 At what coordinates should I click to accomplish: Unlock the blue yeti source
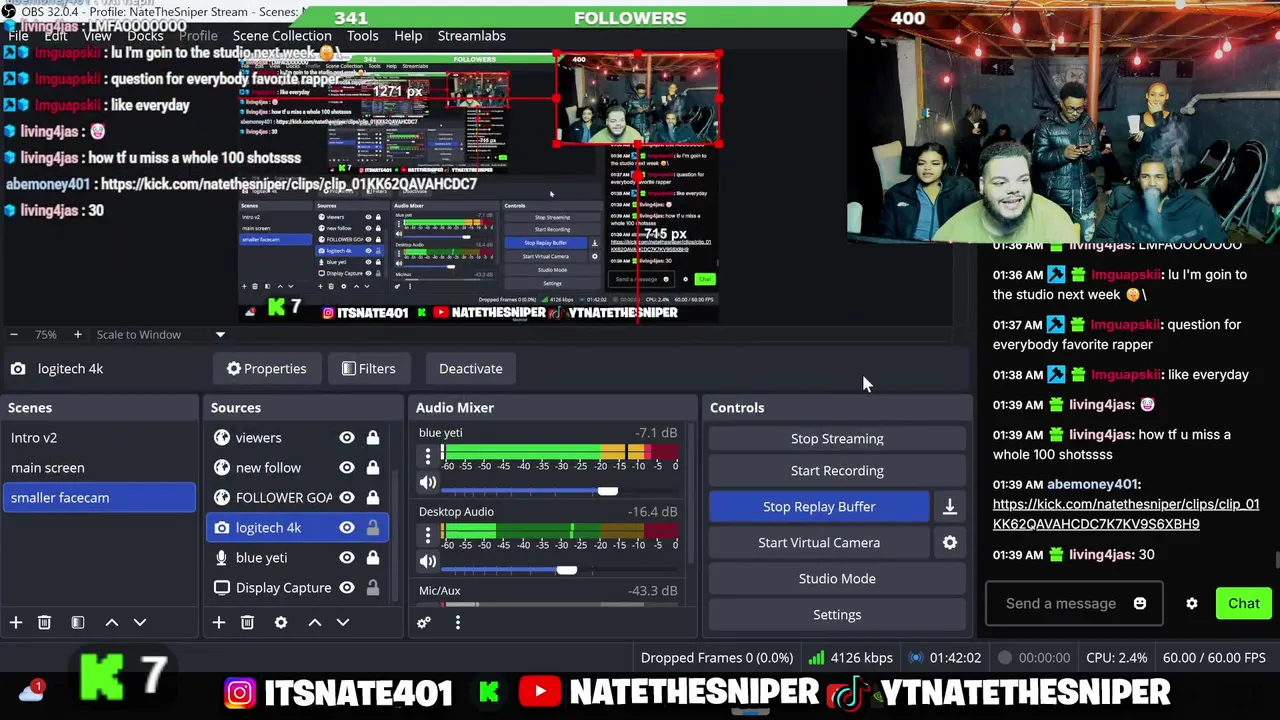pyautogui.click(x=372, y=558)
